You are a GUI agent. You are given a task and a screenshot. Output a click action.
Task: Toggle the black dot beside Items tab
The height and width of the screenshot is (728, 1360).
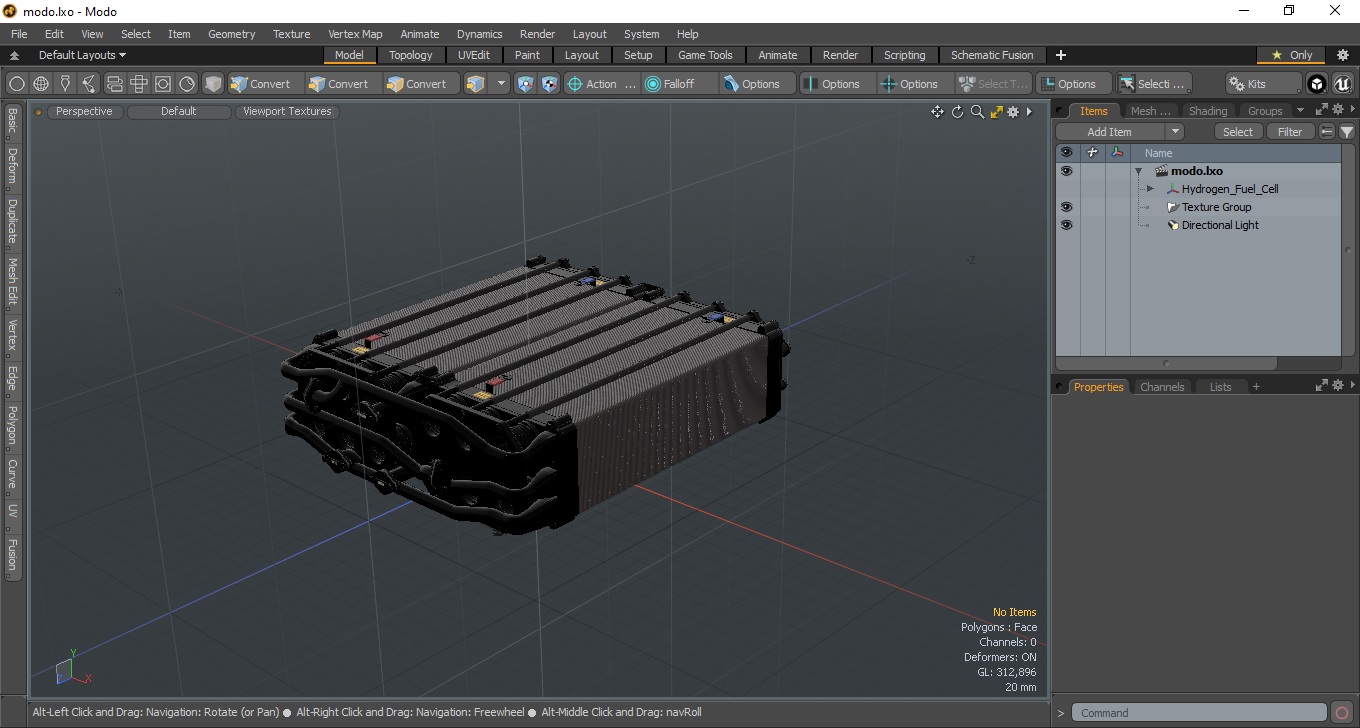click(x=1060, y=111)
